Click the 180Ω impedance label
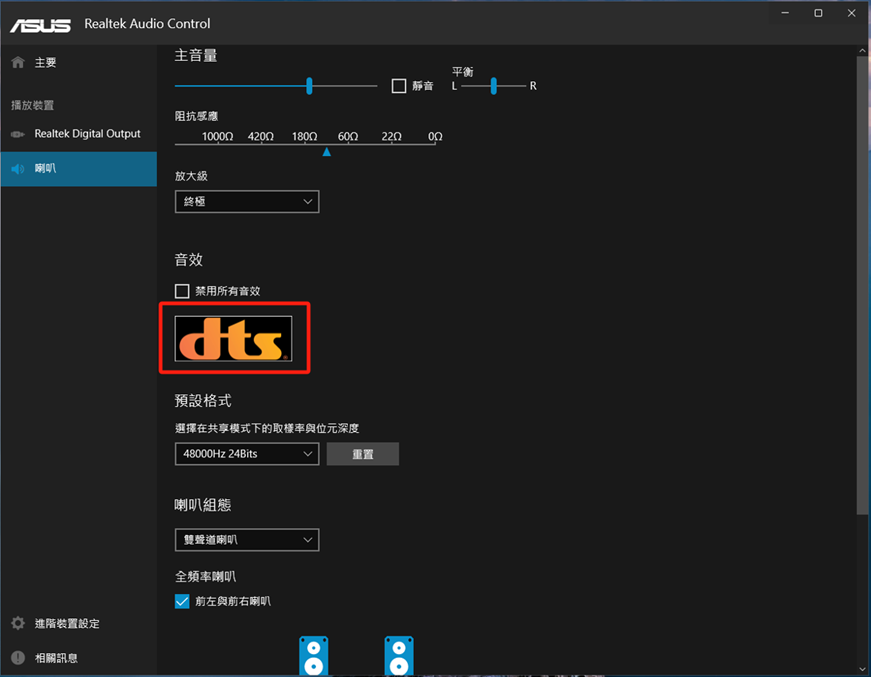Image resolution: width=871 pixels, height=677 pixels. (x=304, y=137)
